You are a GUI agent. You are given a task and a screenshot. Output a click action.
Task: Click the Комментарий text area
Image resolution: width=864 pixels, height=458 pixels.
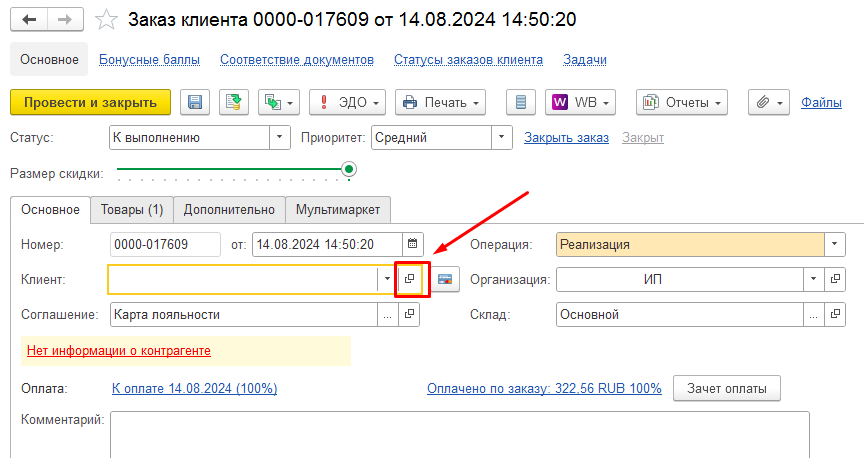pos(460,434)
